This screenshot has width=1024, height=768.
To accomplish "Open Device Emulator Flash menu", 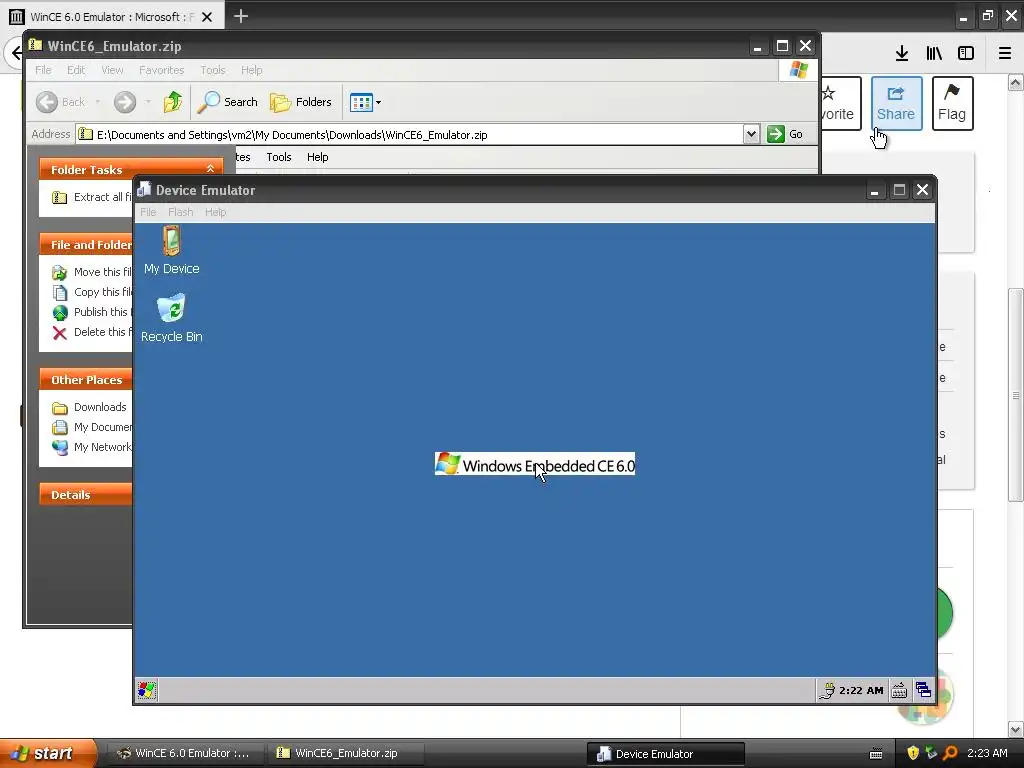I will point(180,212).
